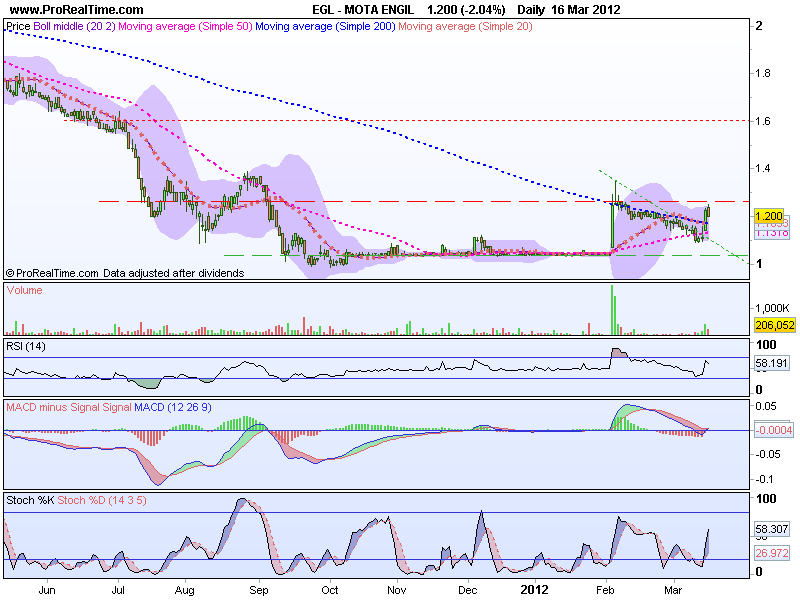Select the Feb label on time axis

click(x=605, y=590)
